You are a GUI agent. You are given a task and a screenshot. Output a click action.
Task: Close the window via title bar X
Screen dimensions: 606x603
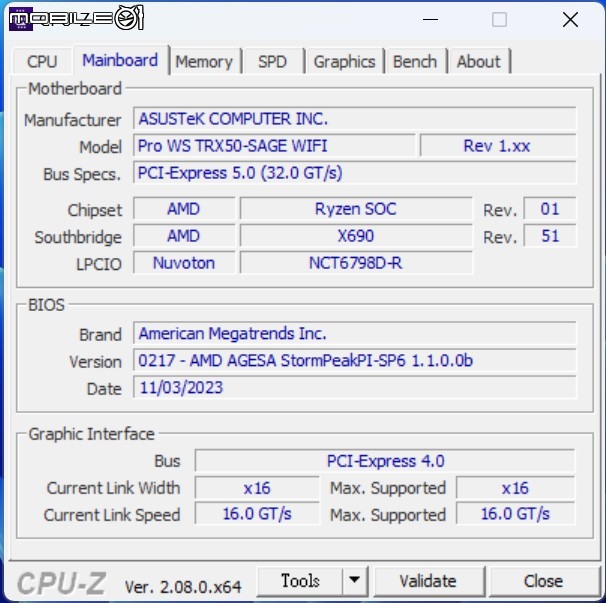coord(570,19)
